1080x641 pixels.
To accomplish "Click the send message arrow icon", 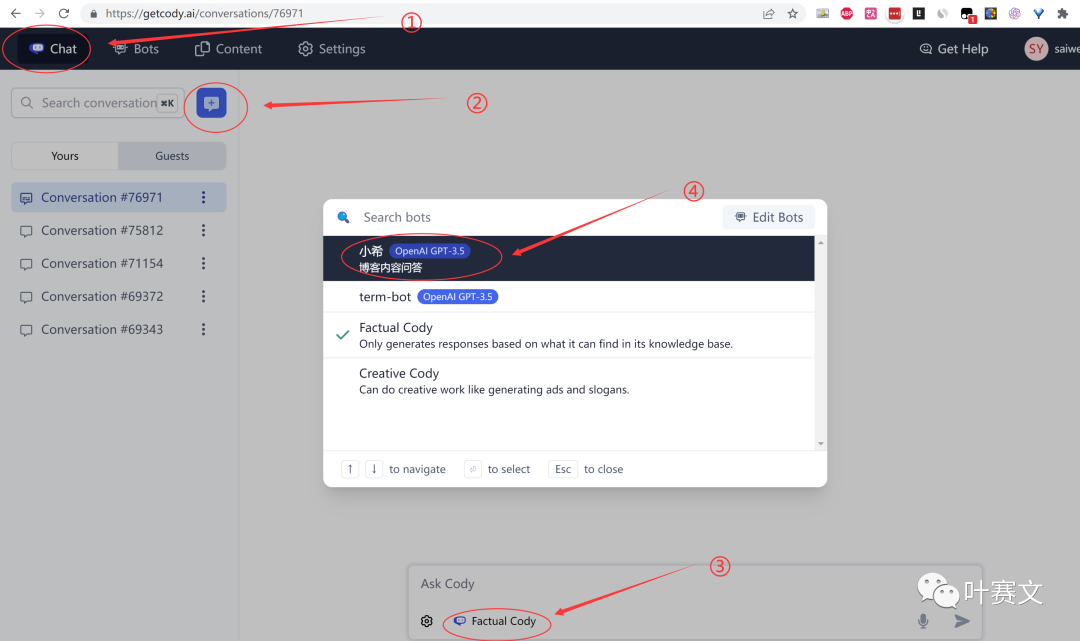I will (x=962, y=621).
